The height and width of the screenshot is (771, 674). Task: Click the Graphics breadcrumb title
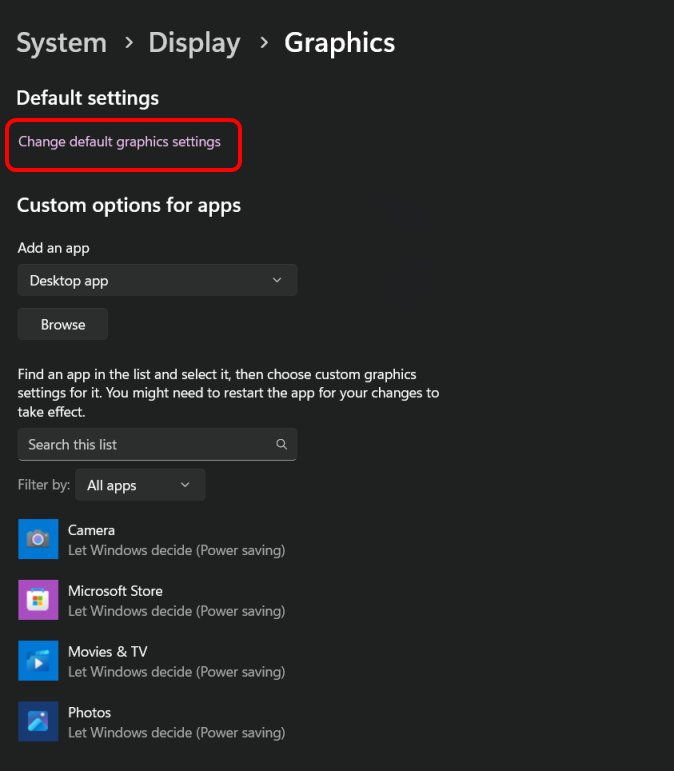(339, 43)
